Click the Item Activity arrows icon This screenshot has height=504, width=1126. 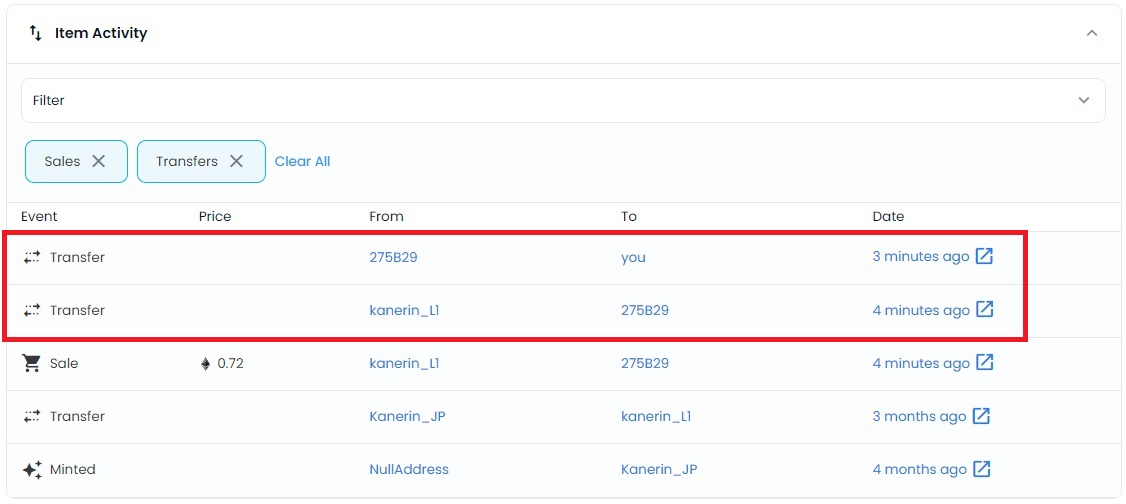[x=35, y=33]
